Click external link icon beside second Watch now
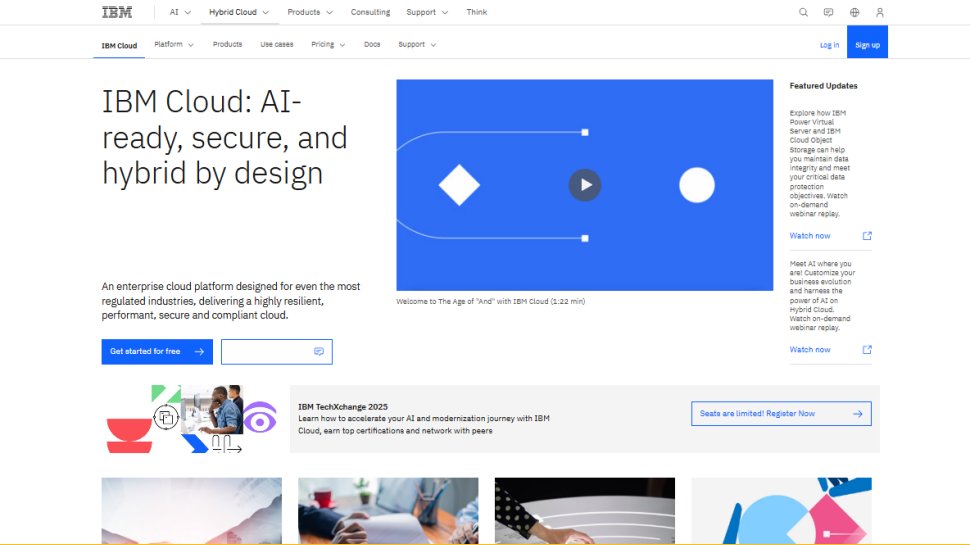The image size is (970, 545). (x=867, y=350)
